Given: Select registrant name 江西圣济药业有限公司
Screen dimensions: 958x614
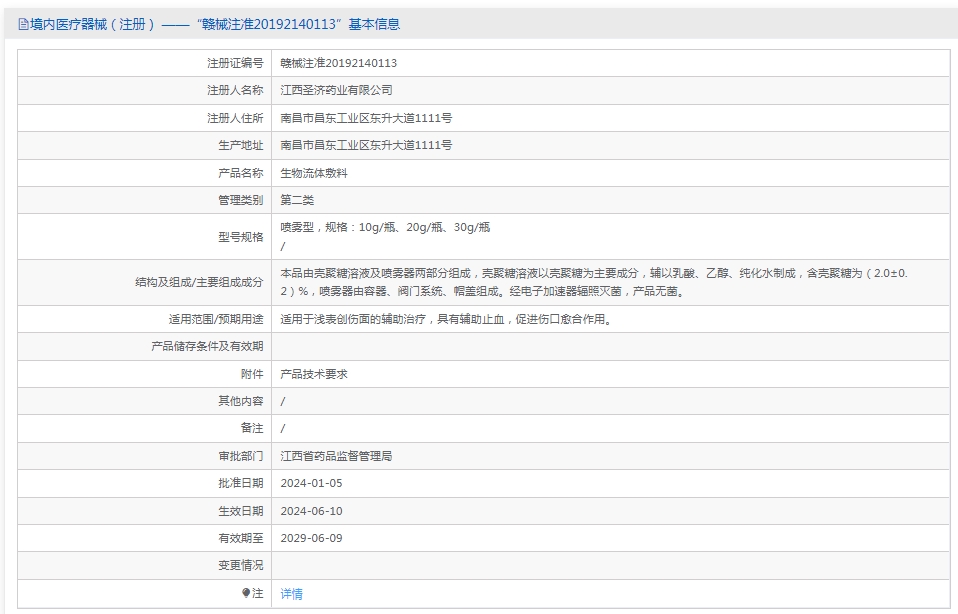Looking at the screenshot, I should (x=336, y=90).
